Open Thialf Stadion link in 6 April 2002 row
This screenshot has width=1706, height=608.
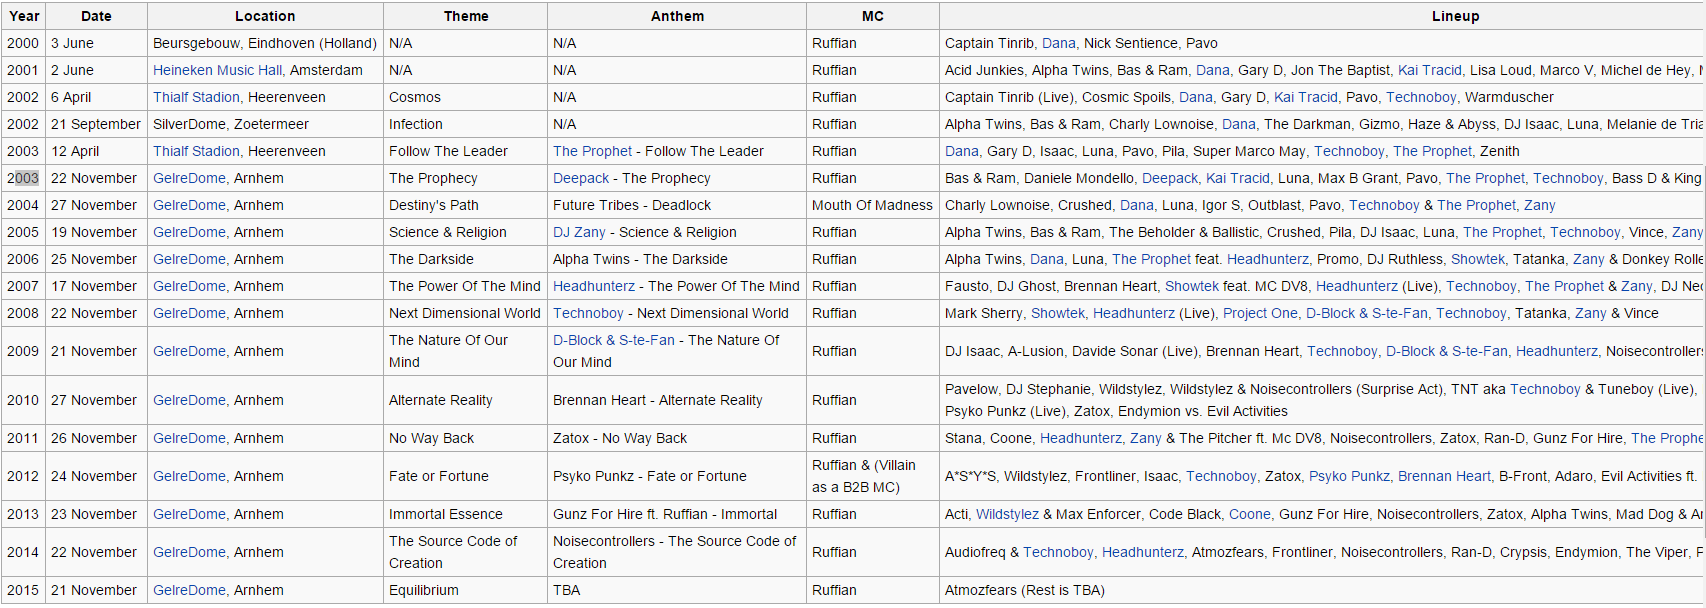pyautogui.click(x=196, y=97)
